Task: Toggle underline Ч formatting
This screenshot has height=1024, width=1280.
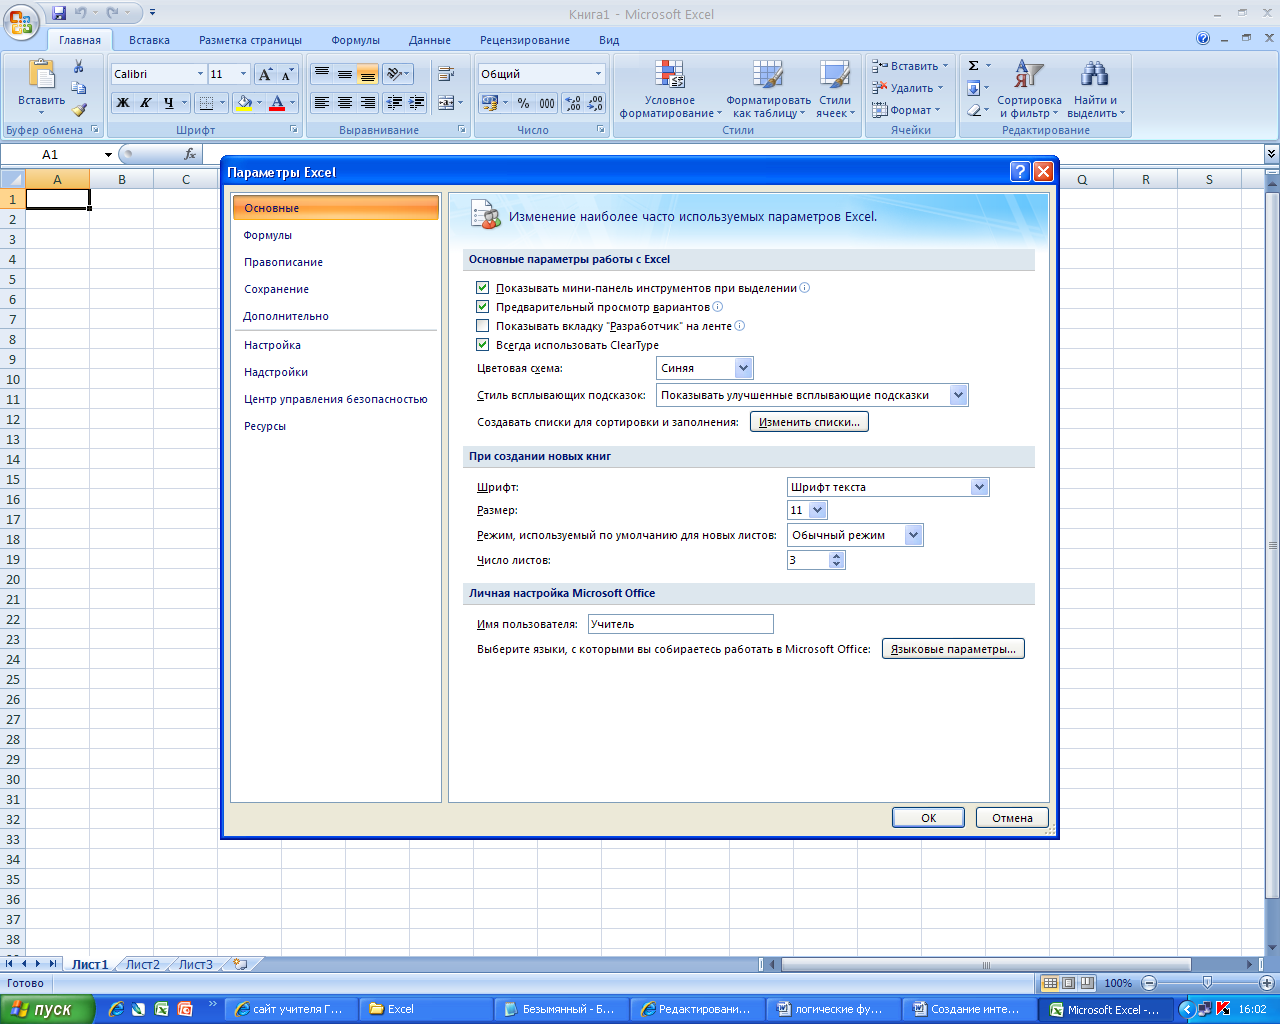Action: [x=169, y=103]
